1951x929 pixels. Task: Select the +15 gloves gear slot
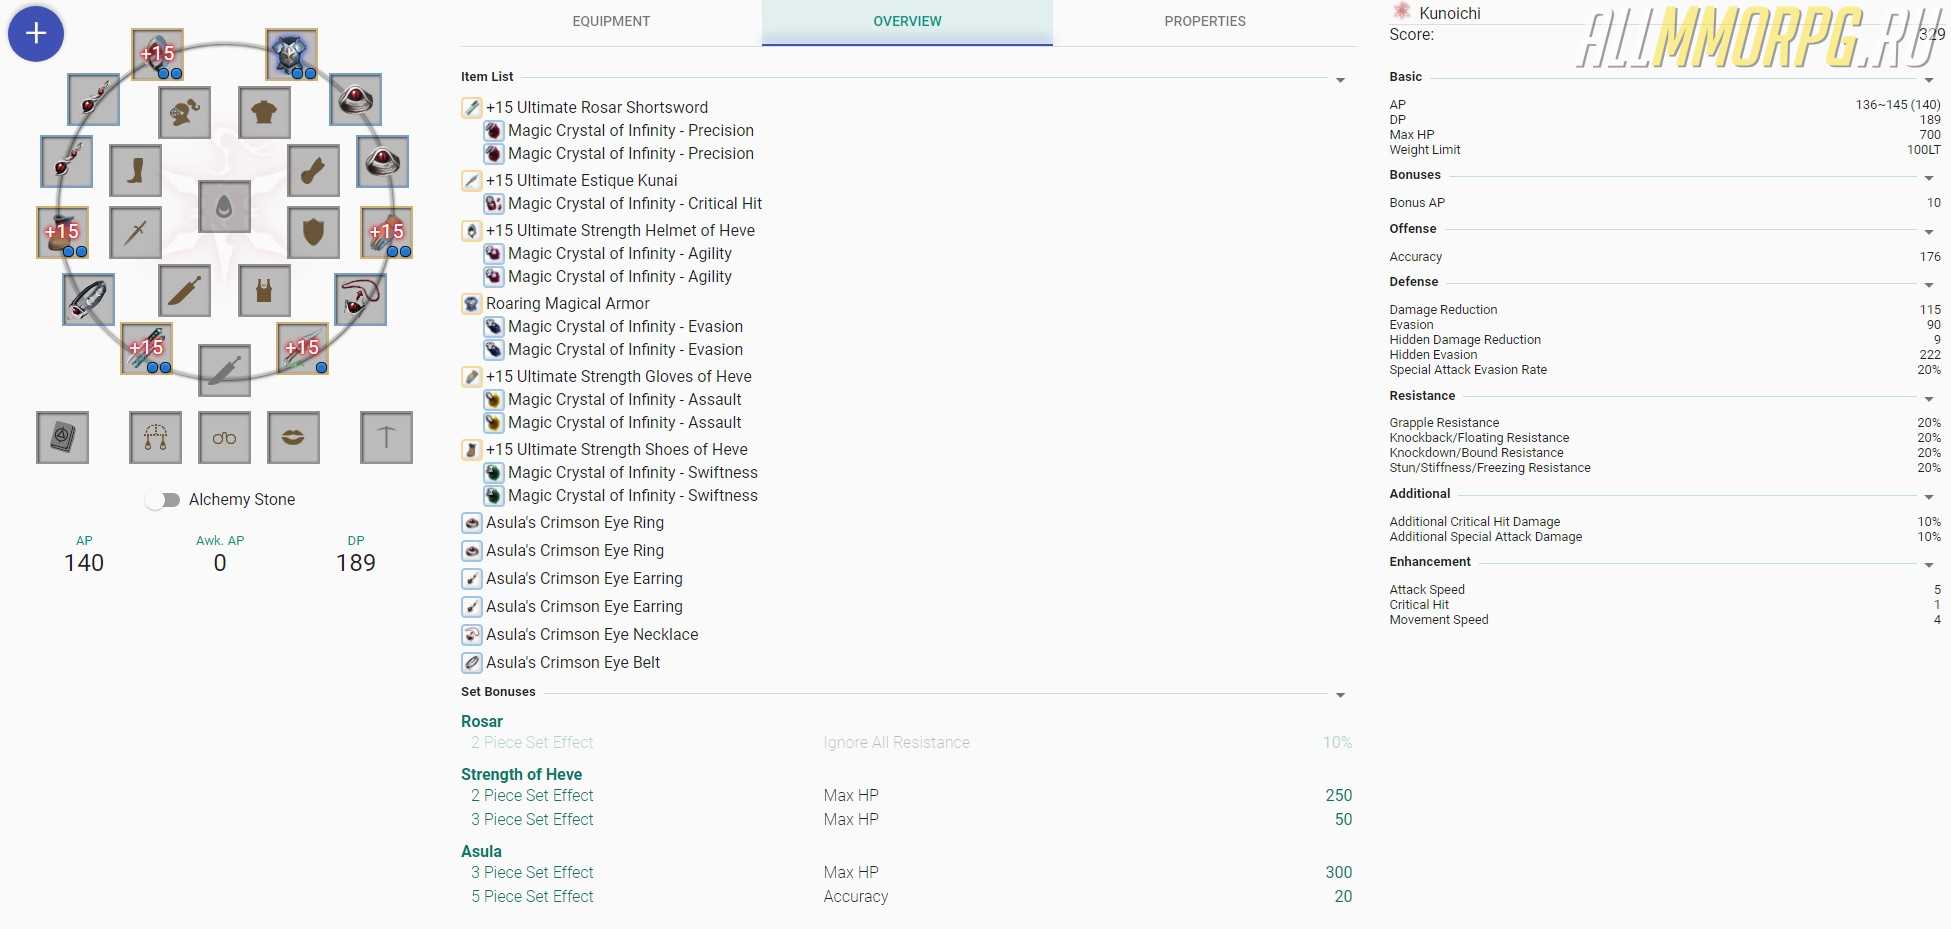coord(386,232)
